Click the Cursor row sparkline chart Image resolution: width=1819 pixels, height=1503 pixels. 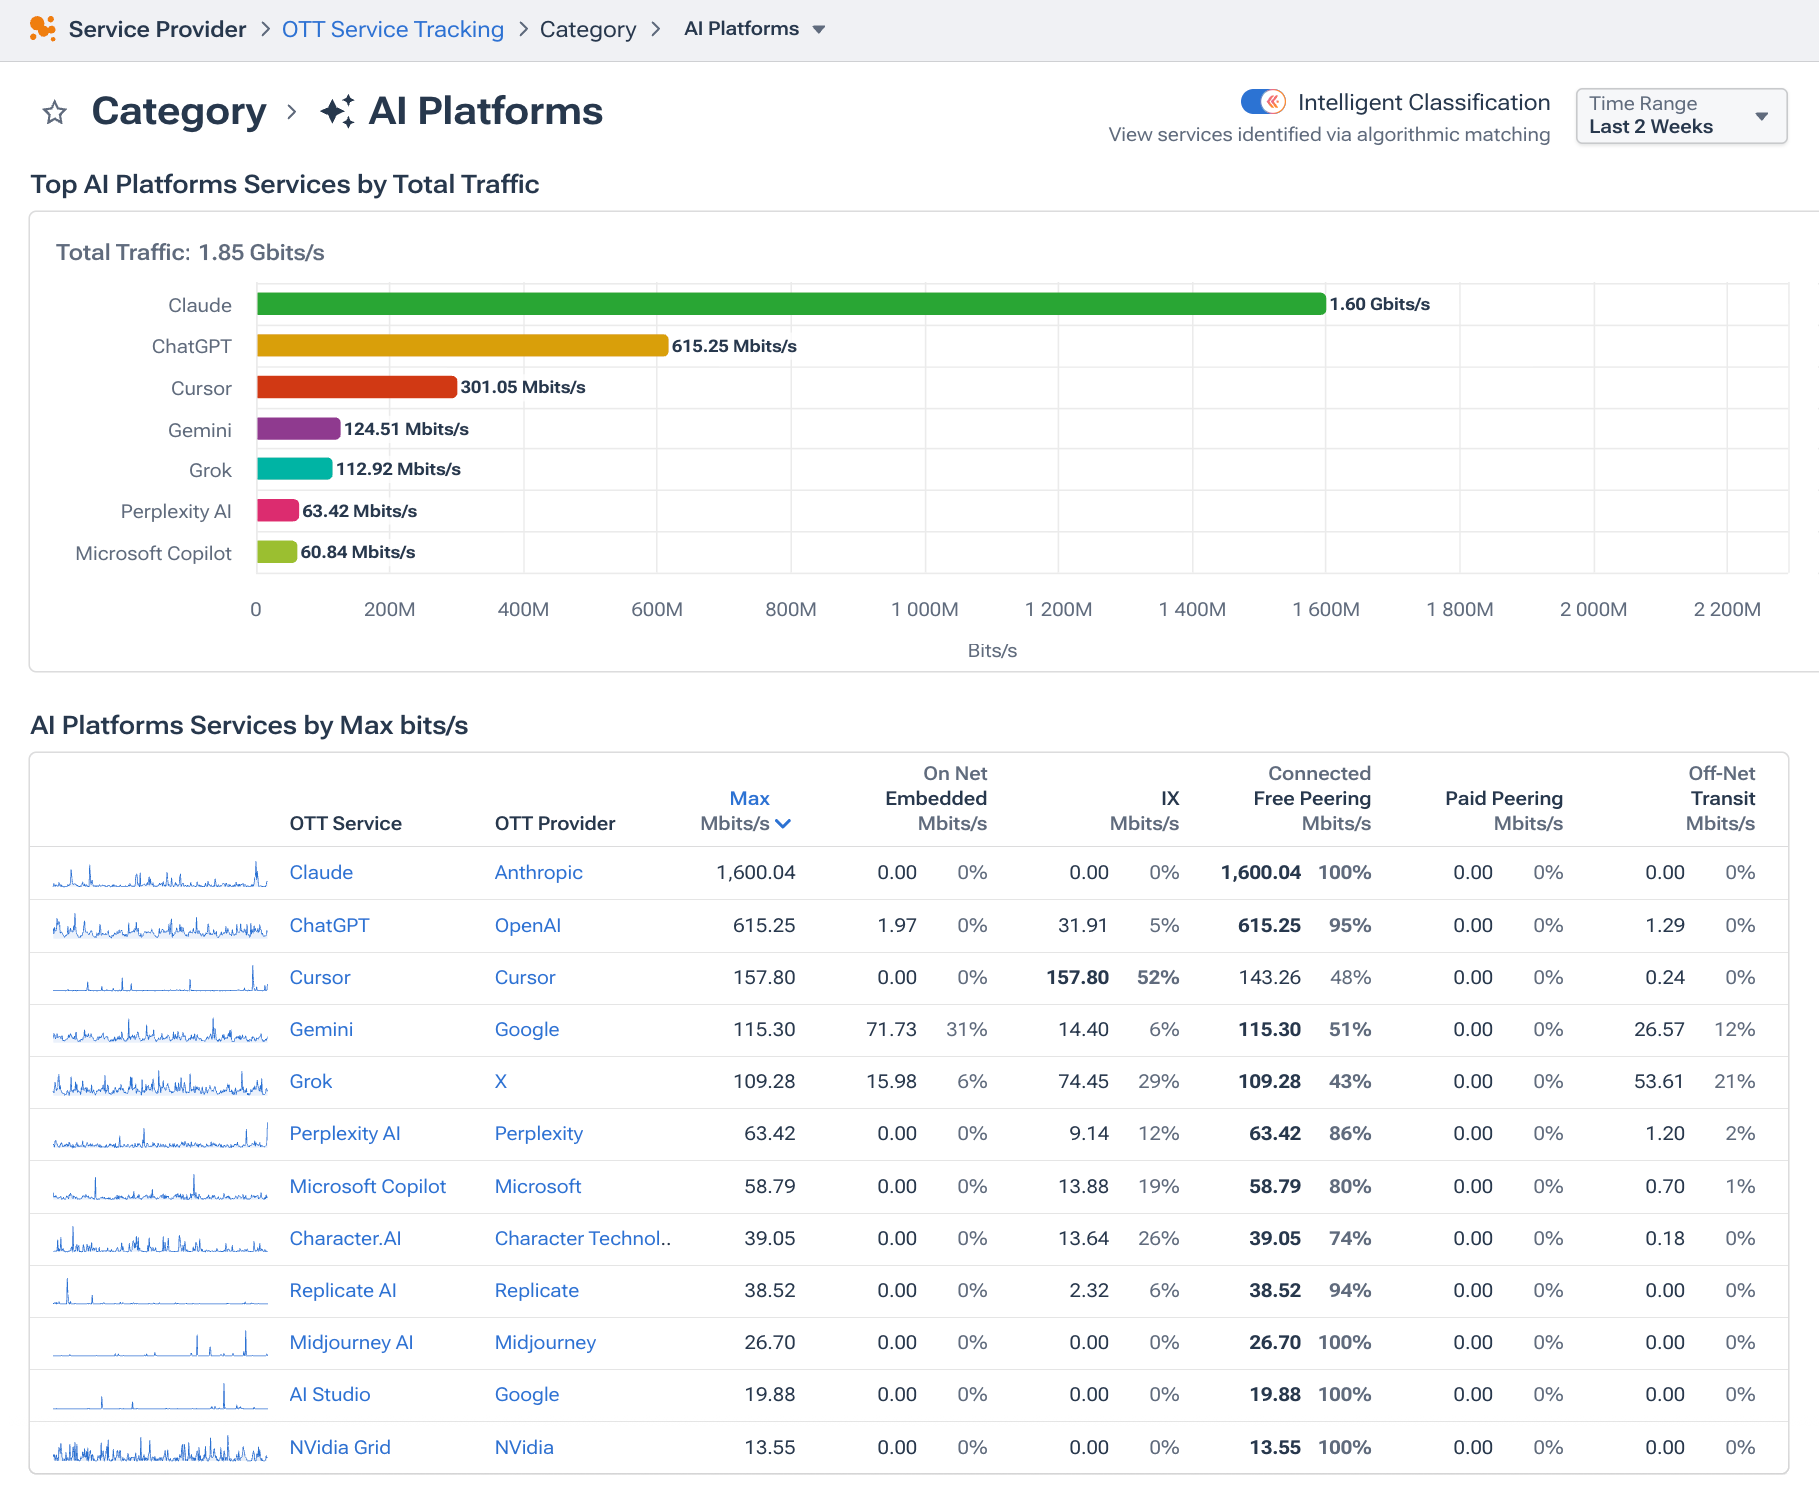point(160,978)
